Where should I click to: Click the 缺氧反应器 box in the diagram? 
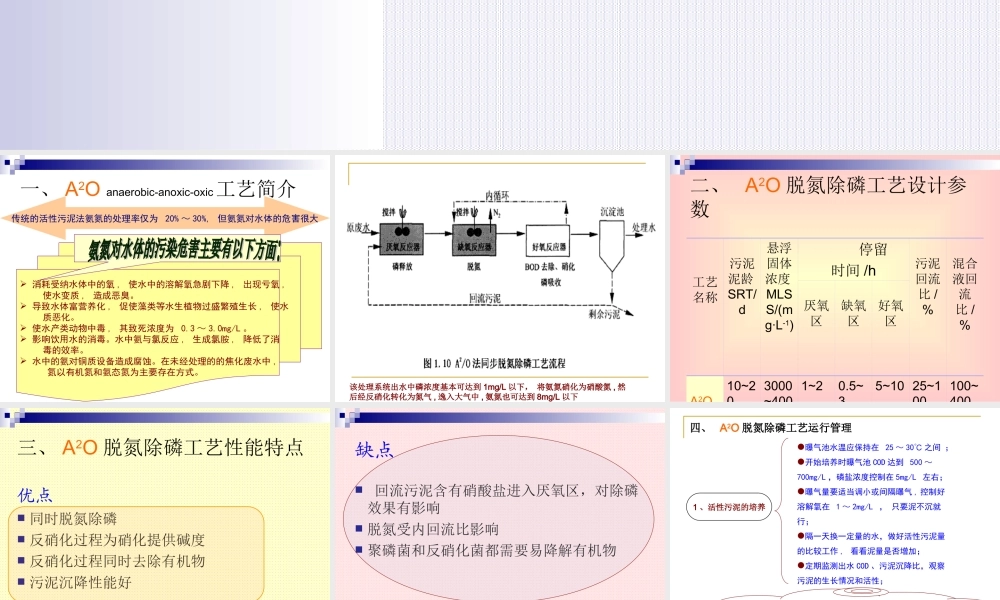[x=474, y=239]
